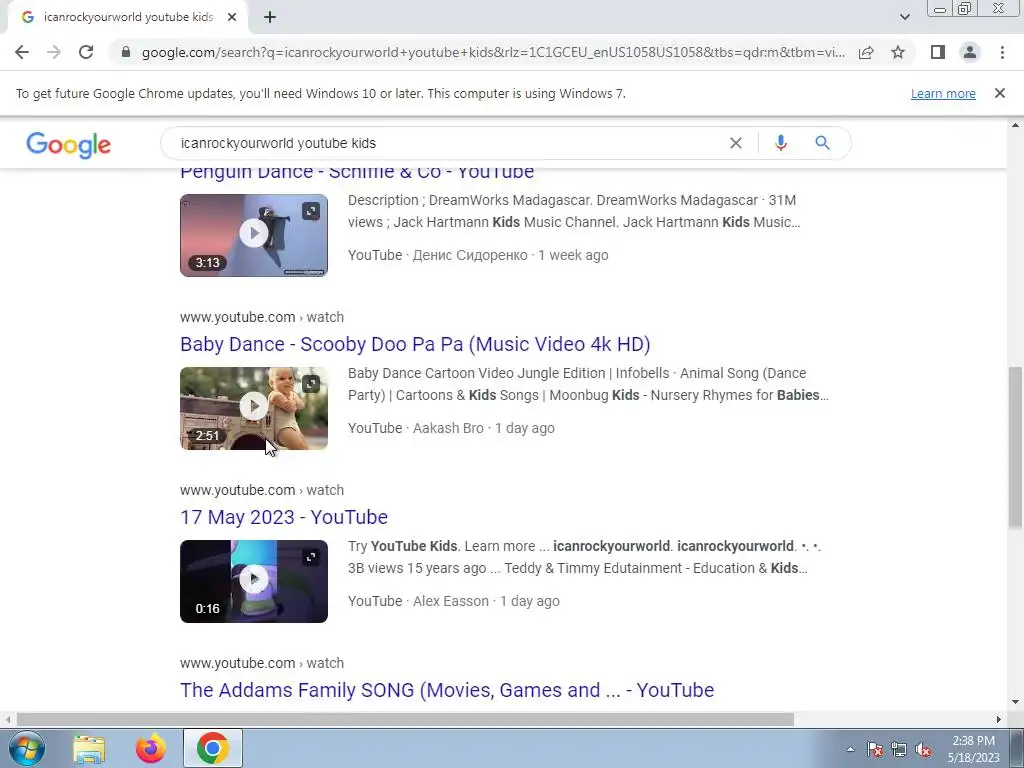Open Penguin Dance - Schiffle & Co link
The width and height of the screenshot is (1024, 768).
click(357, 172)
